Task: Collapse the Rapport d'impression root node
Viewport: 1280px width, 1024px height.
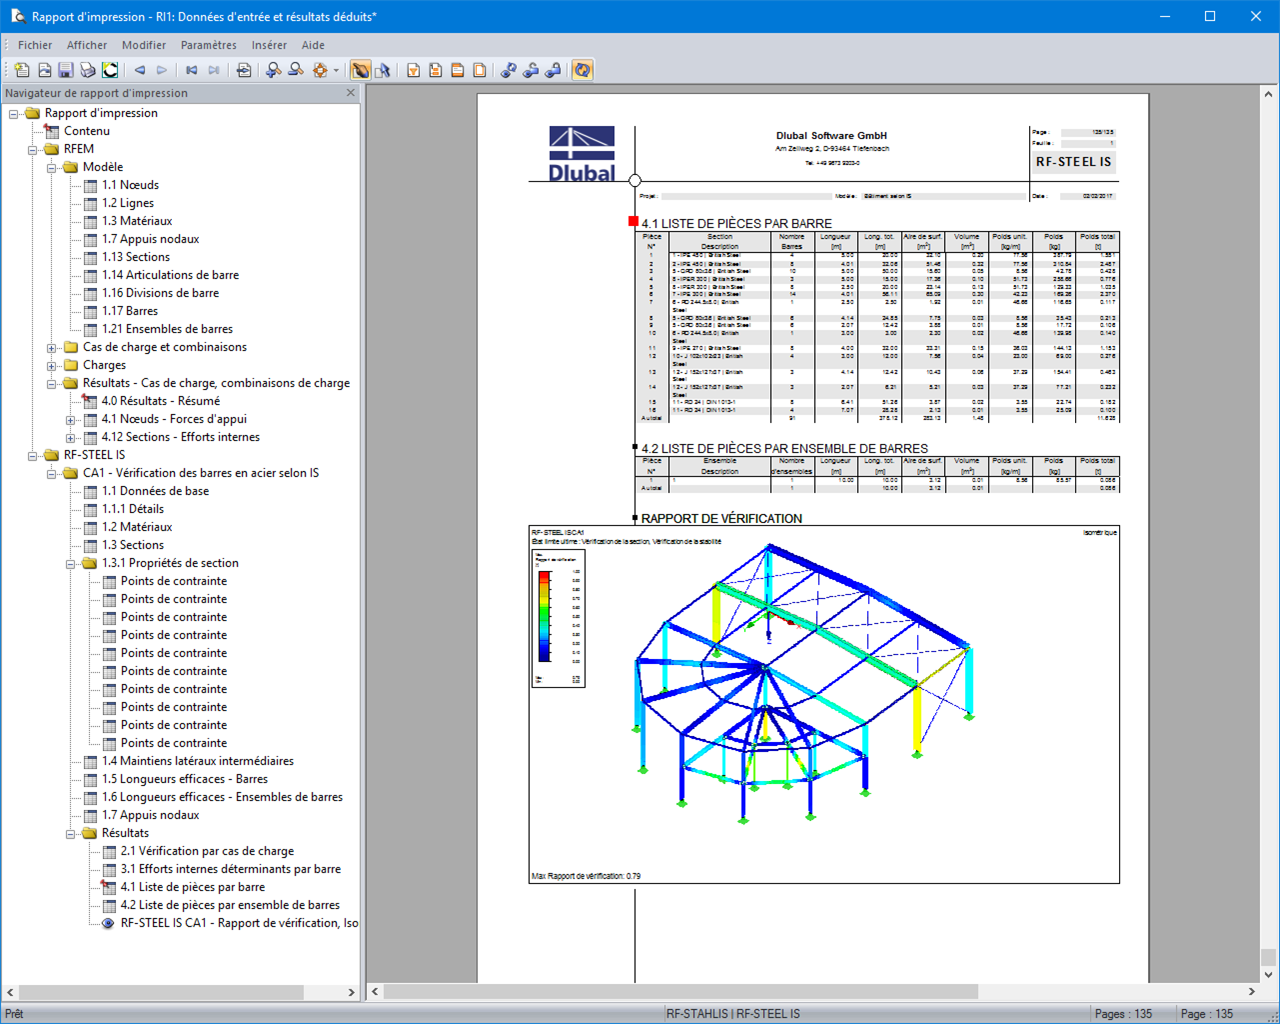Action: [x=14, y=113]
